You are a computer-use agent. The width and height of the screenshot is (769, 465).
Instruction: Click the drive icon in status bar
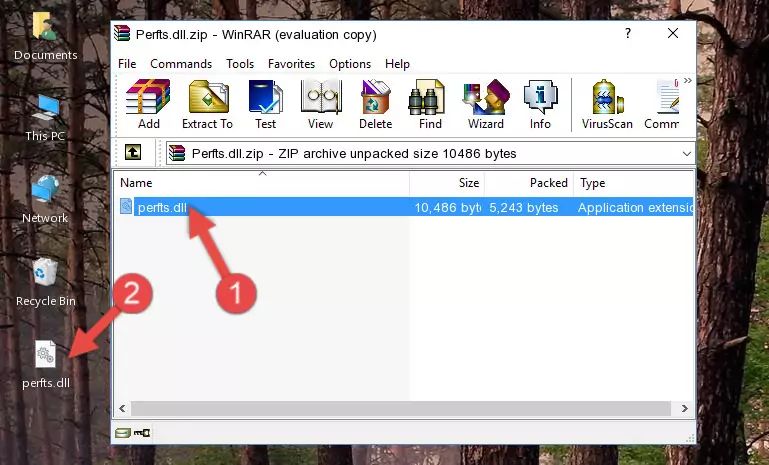(x=123, y=433)
